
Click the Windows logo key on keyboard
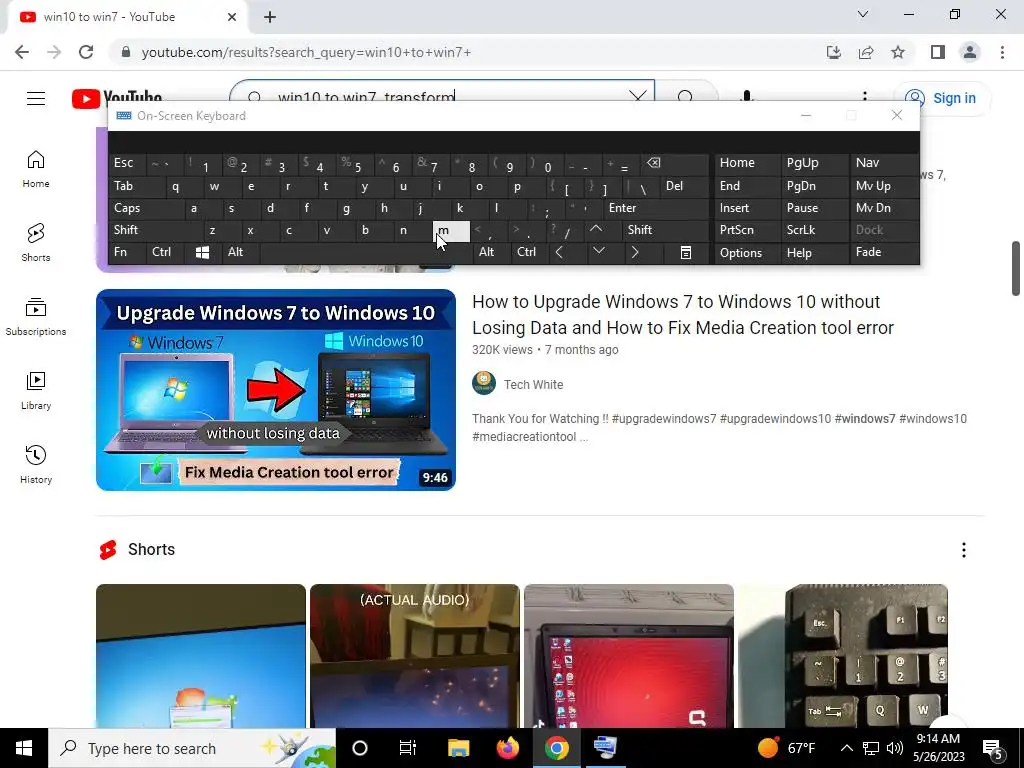[x=202, y=252]
